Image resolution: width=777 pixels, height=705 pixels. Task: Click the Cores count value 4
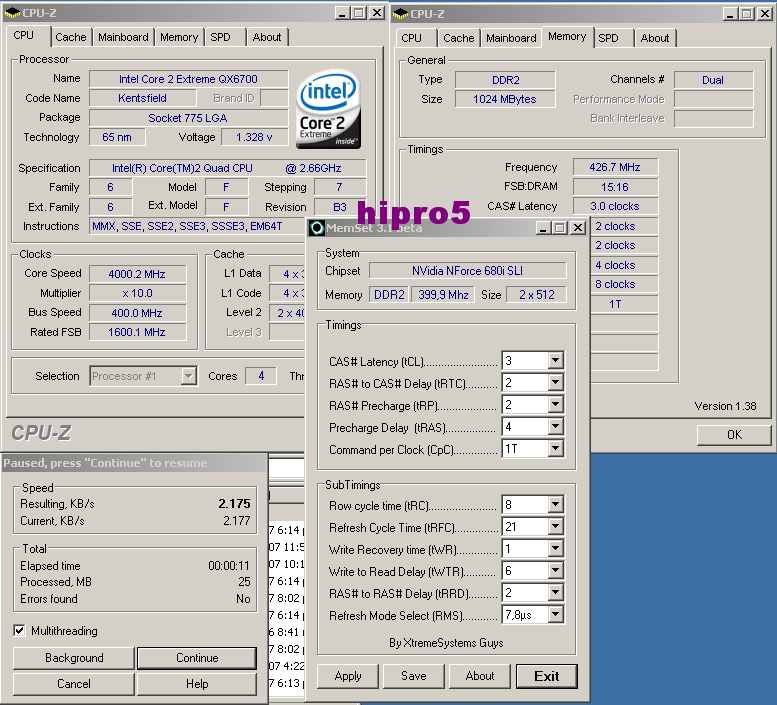click(x=261, y=376)
